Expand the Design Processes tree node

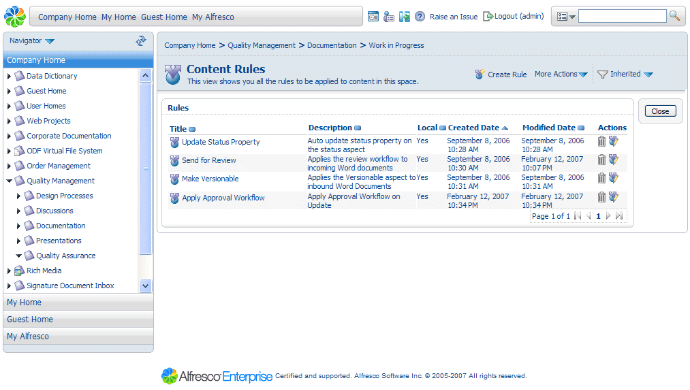tap(18, 196)
